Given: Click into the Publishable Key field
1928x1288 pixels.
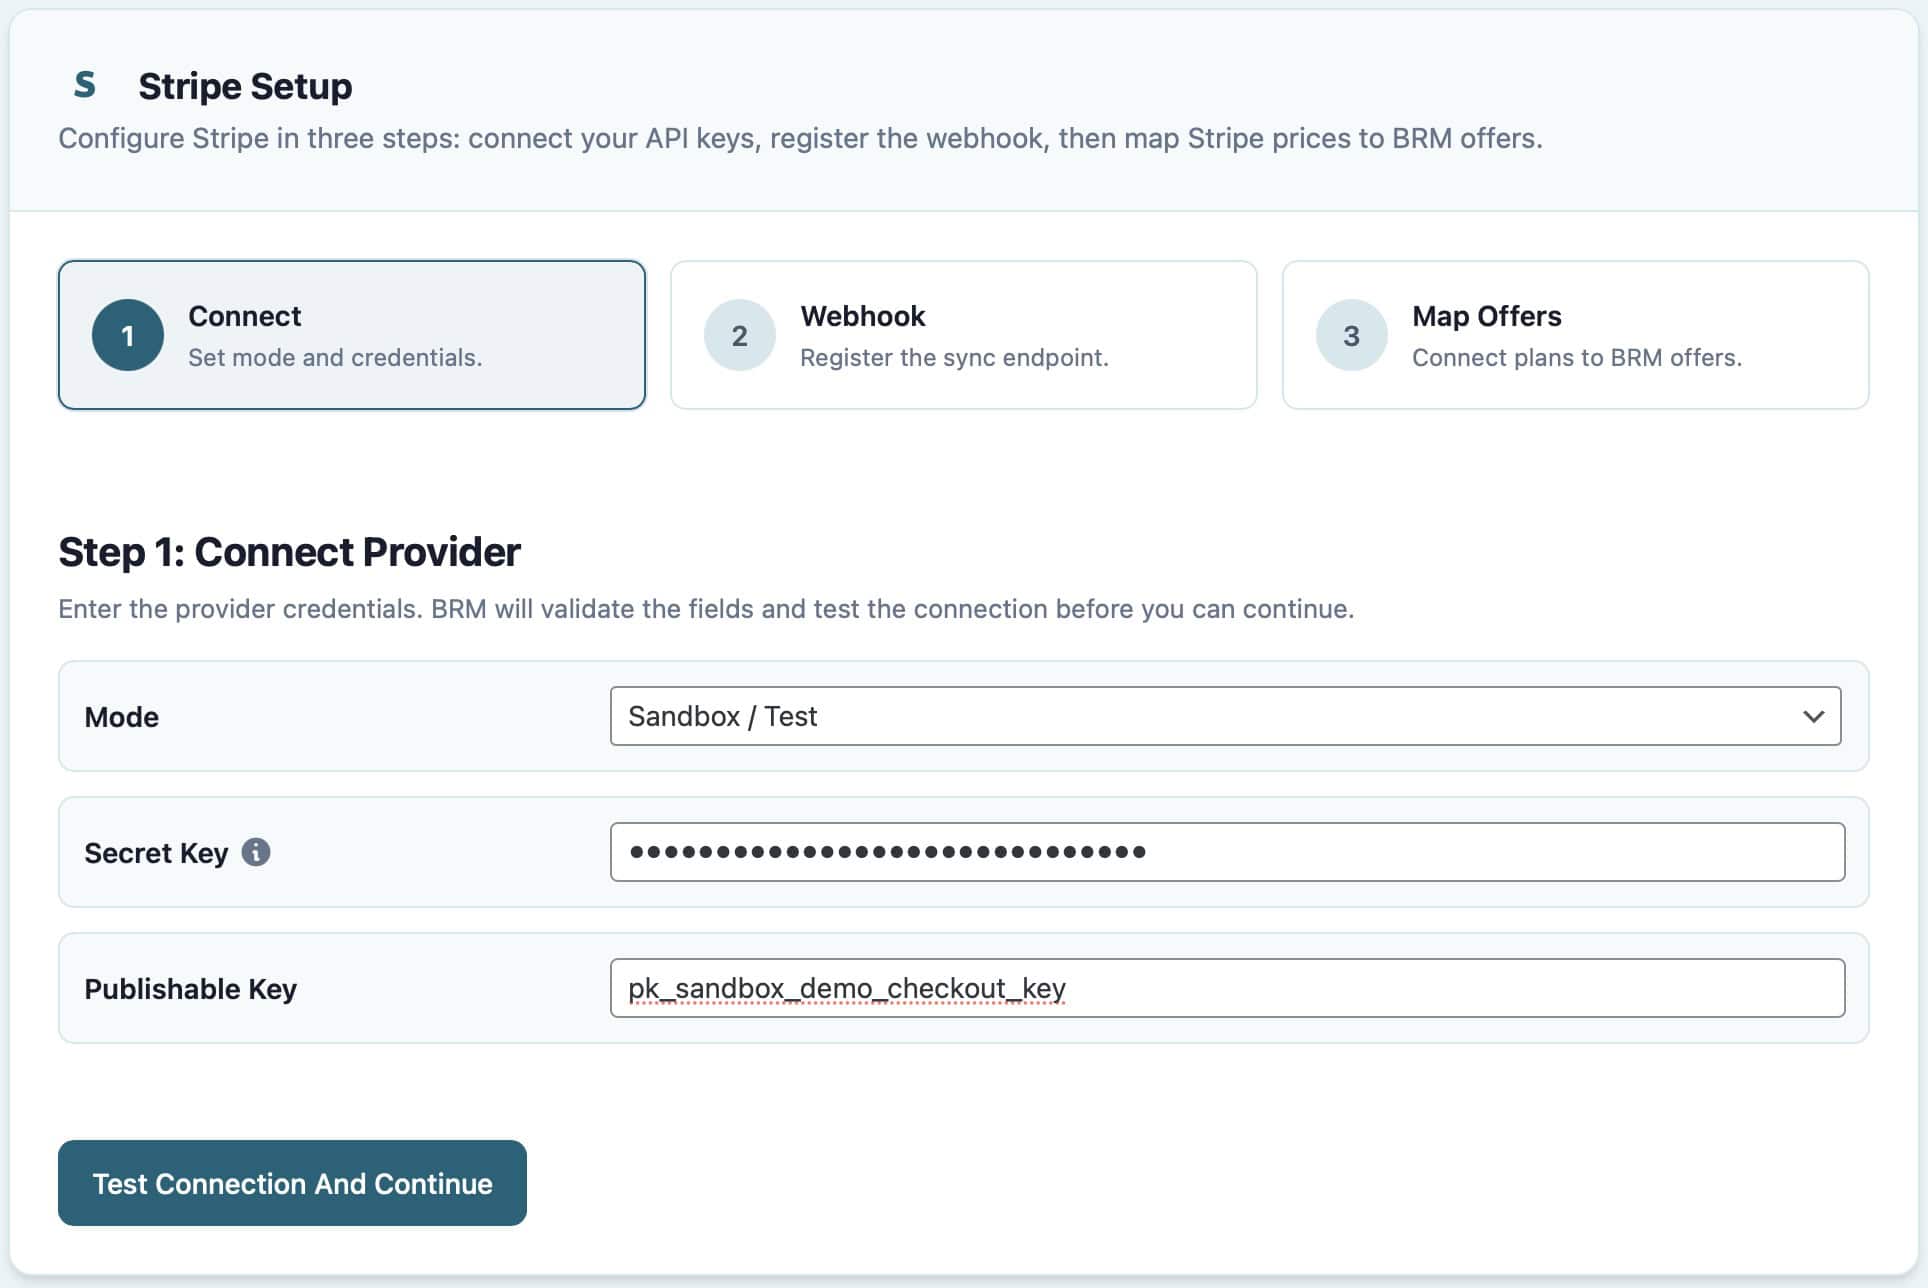Looking at the screenshot, I should (1227, 988).
